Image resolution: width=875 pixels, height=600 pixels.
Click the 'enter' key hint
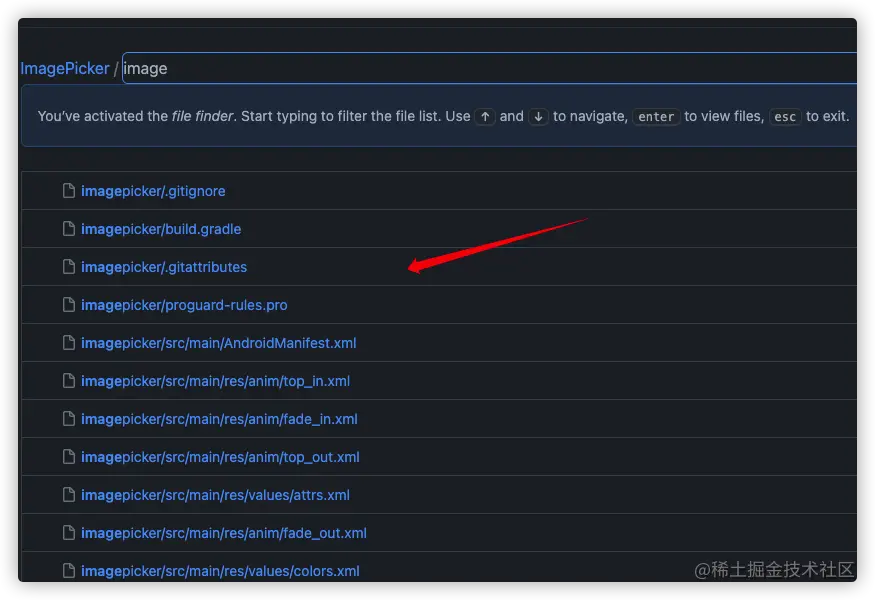click(656, 117)
